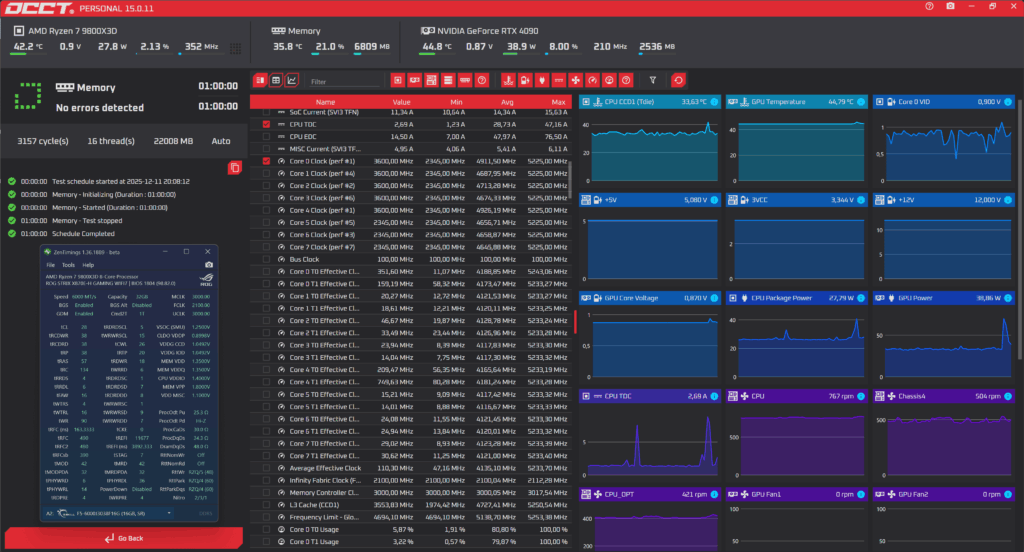Click the GPU Fan1 graph header
This screenshot has height=552, width=1024.
797,494
